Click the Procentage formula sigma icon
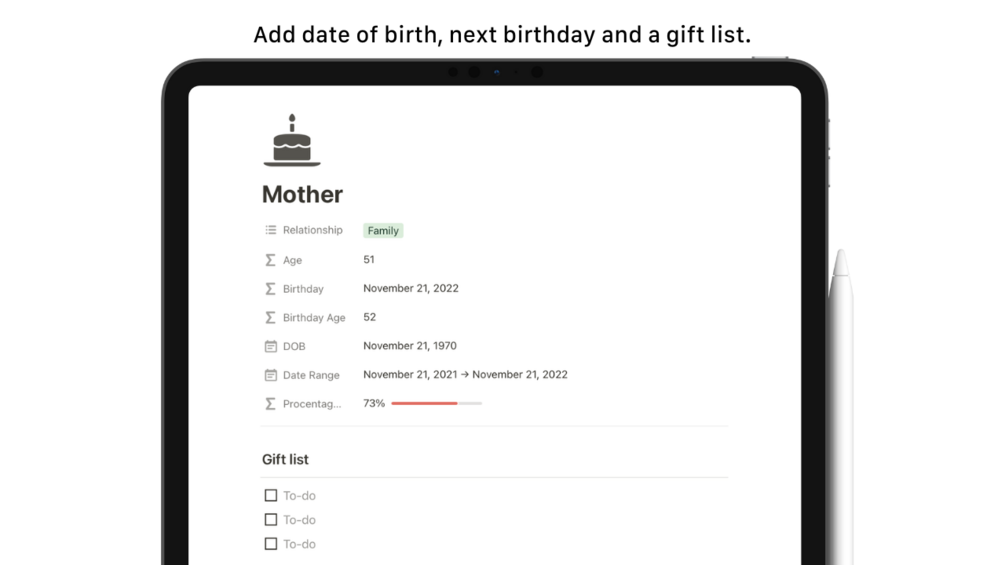Image resolution: width=1005 pixels, height=565 pixels. point(270,404)
